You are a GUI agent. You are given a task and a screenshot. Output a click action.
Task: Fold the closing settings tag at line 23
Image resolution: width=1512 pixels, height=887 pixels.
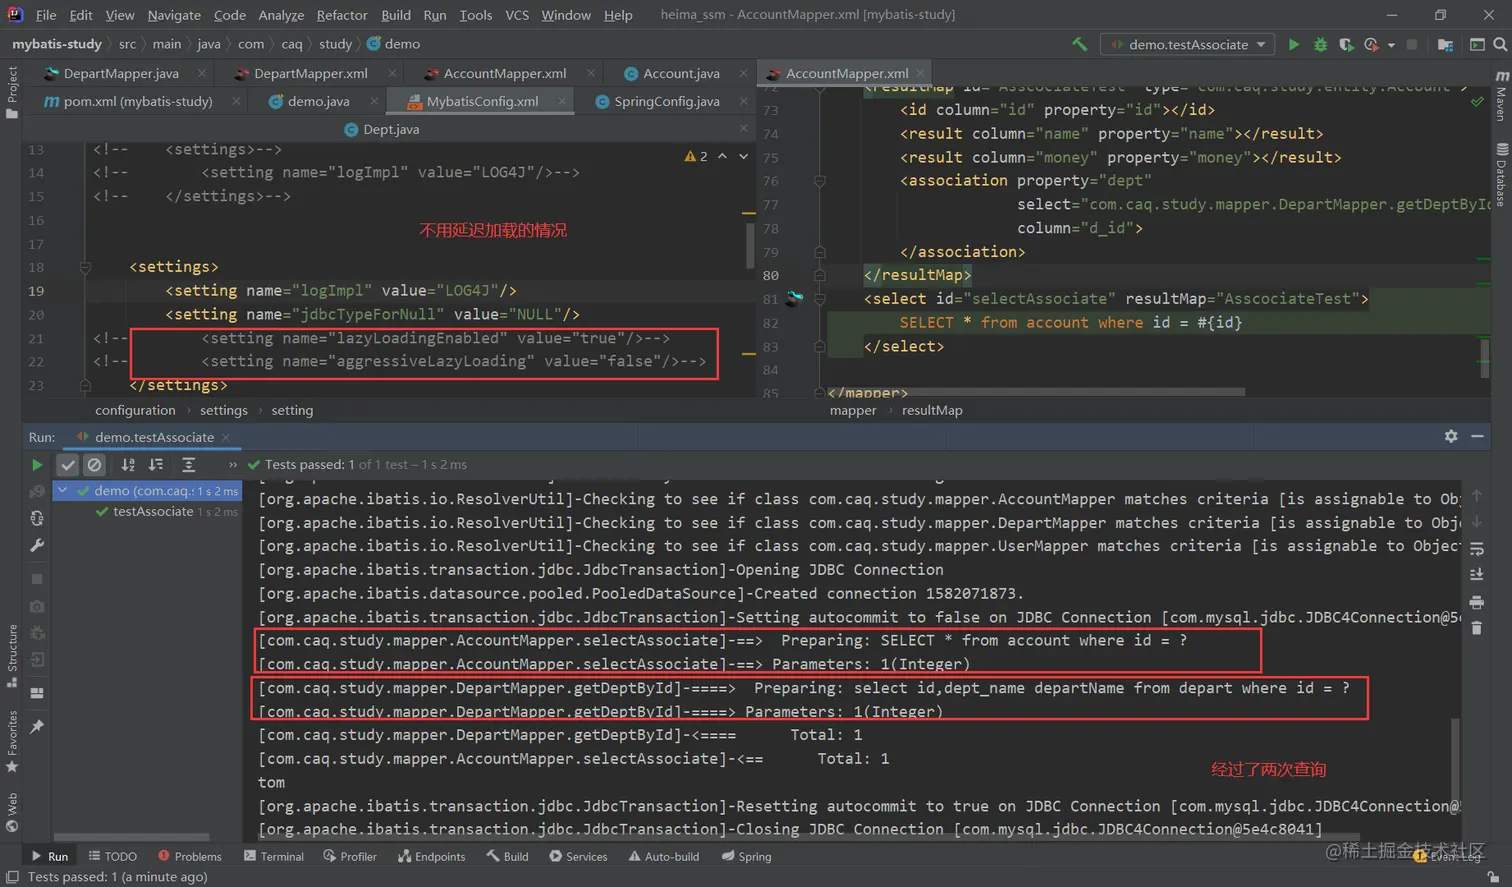(85, 385)
